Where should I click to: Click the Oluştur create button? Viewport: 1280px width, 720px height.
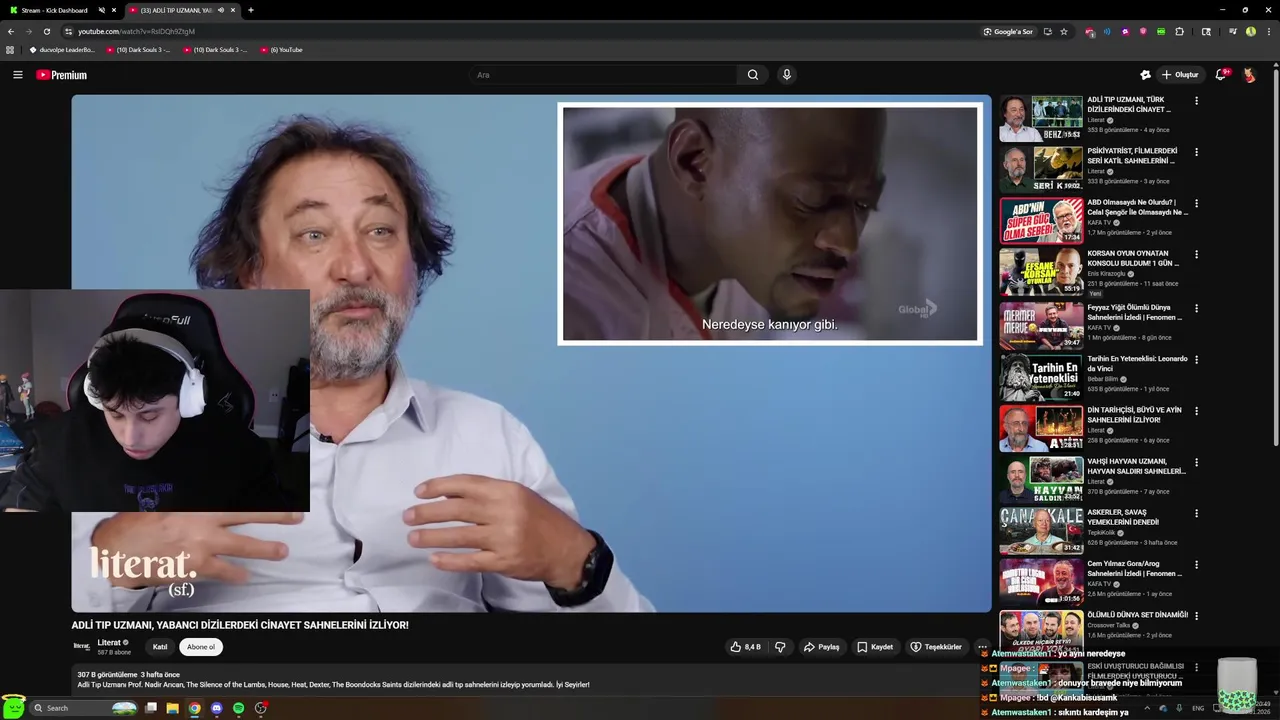coord(1180,75)
